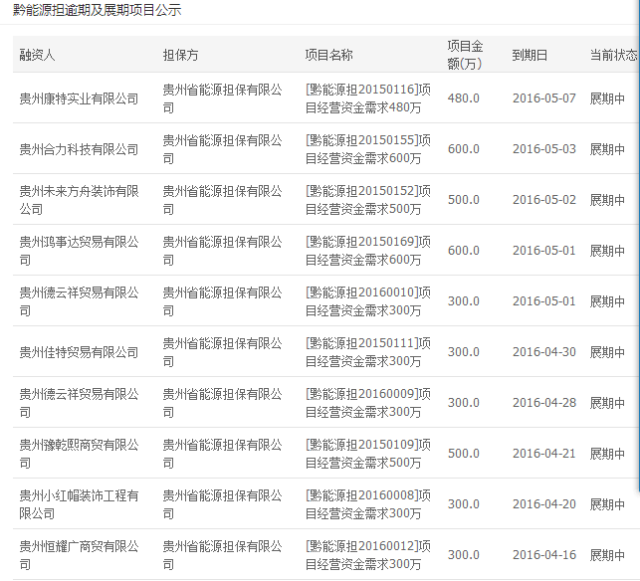Select borrower 贵州豫乾熙商贸有限公司

[79, 453]
